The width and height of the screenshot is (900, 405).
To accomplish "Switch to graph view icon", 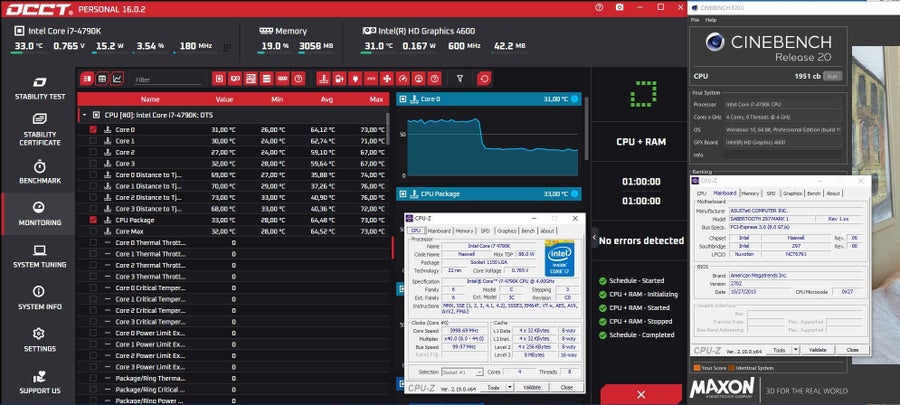I will [117, 79].
